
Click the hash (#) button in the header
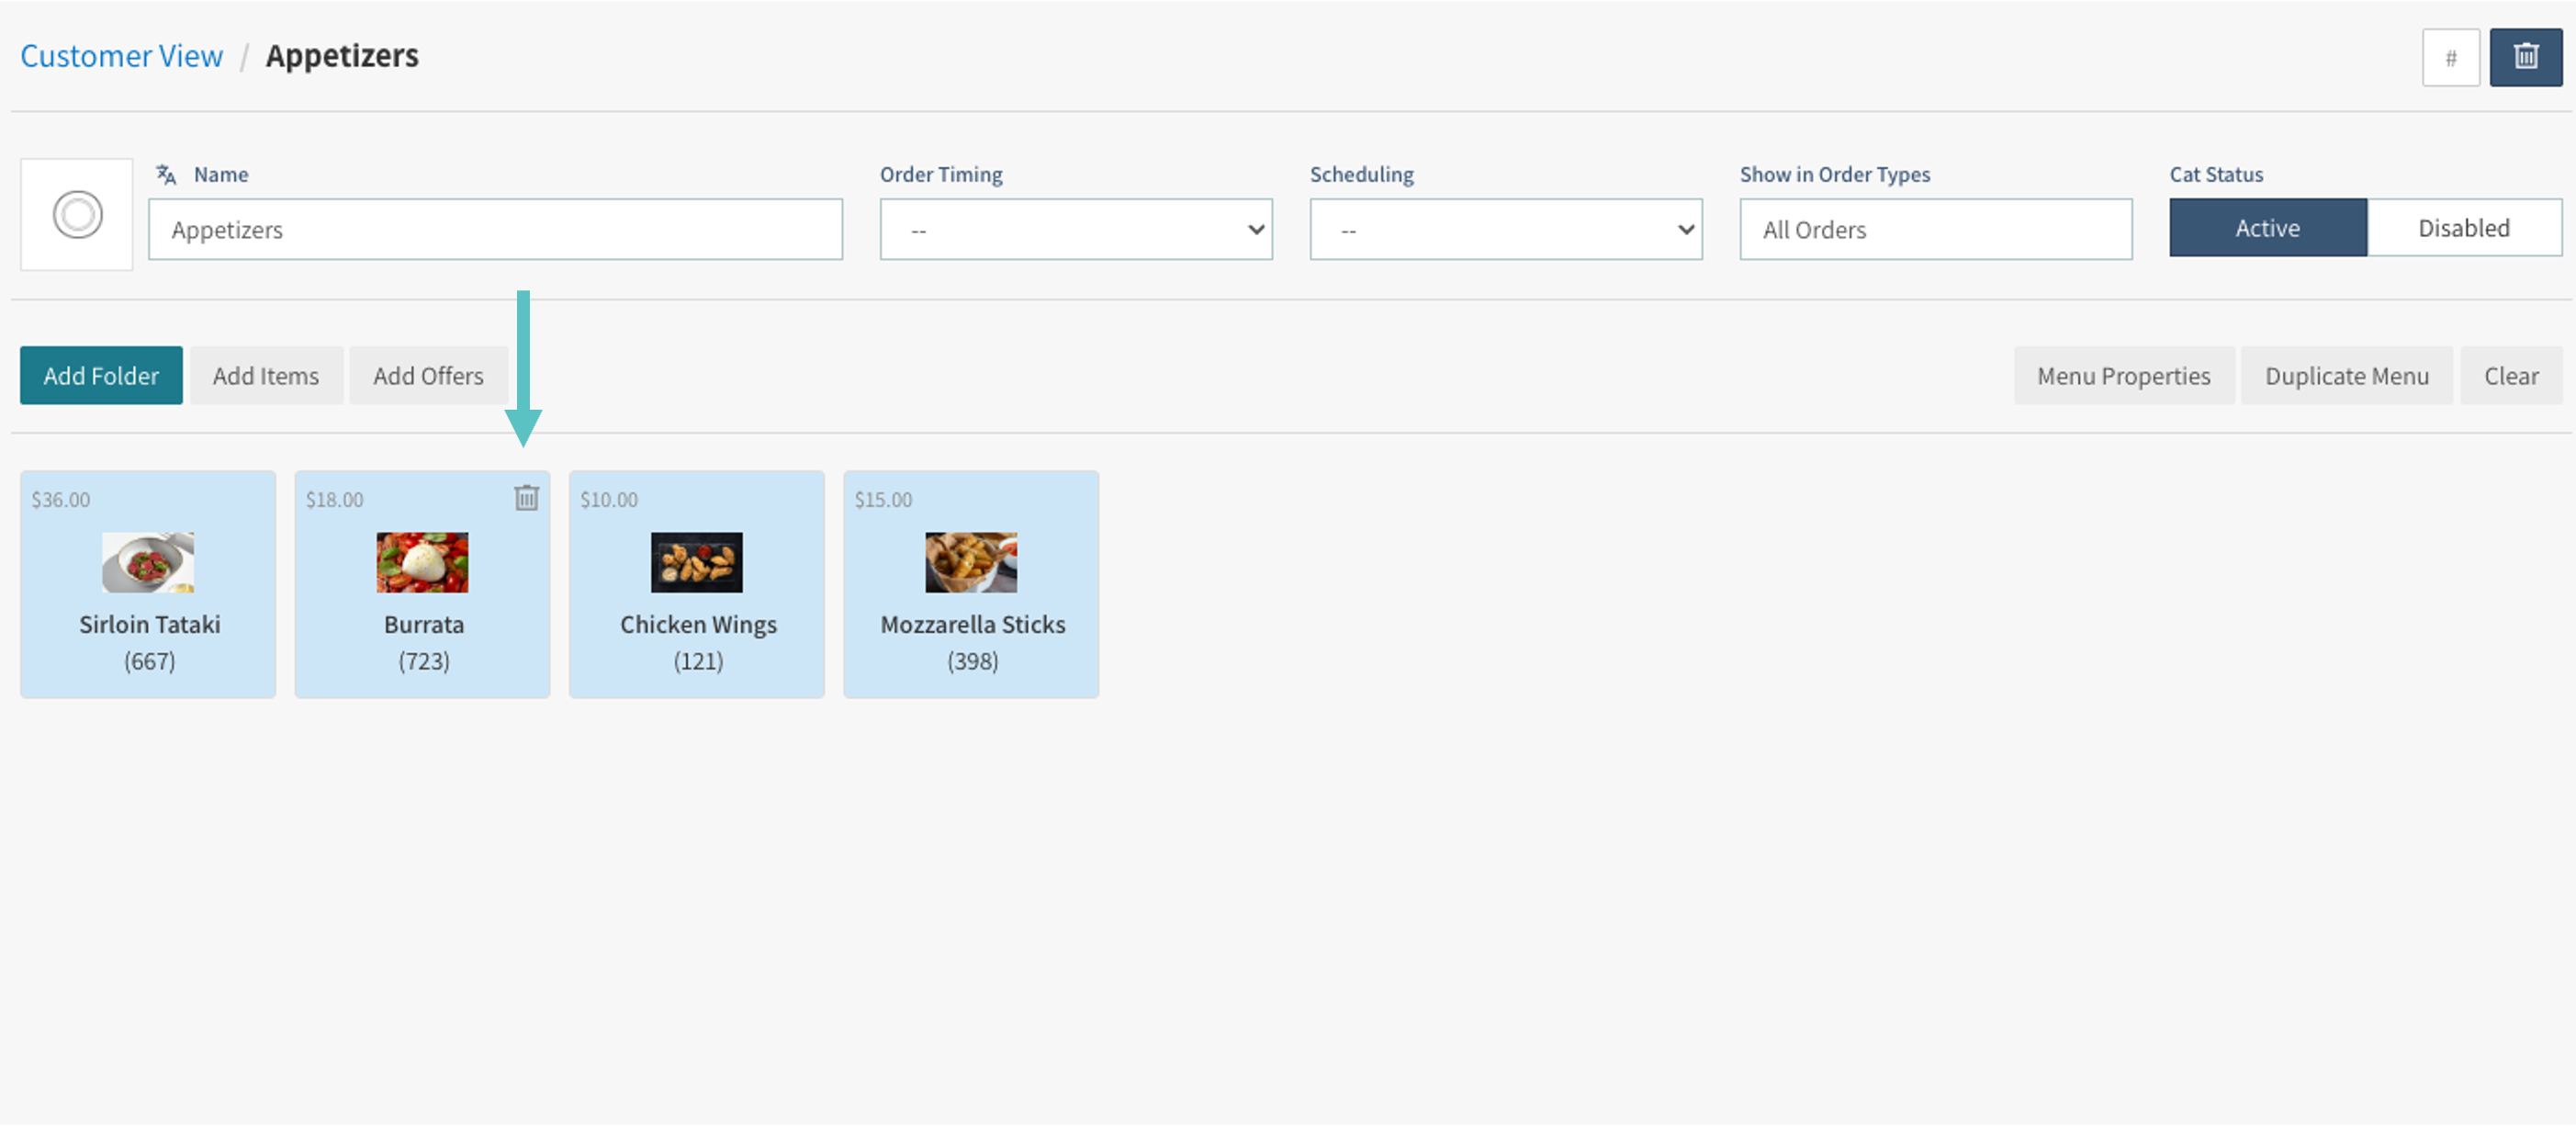coord(2450,58)
